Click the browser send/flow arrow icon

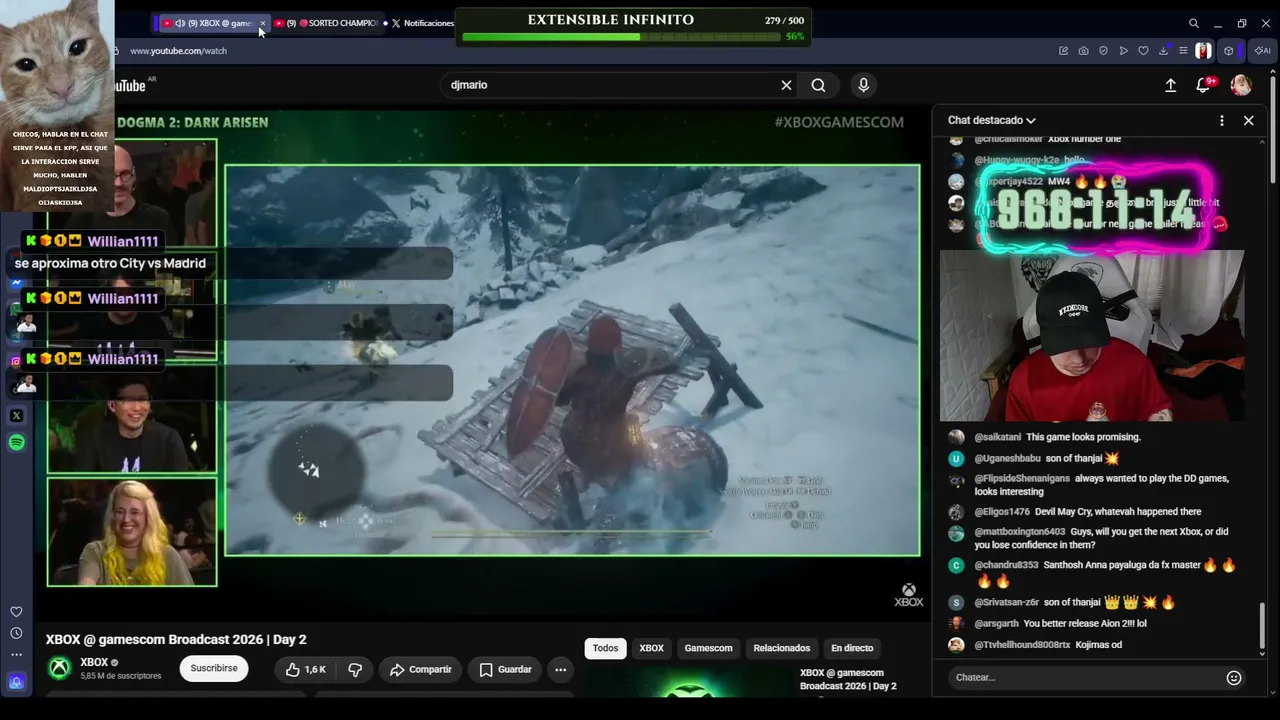1123,51
